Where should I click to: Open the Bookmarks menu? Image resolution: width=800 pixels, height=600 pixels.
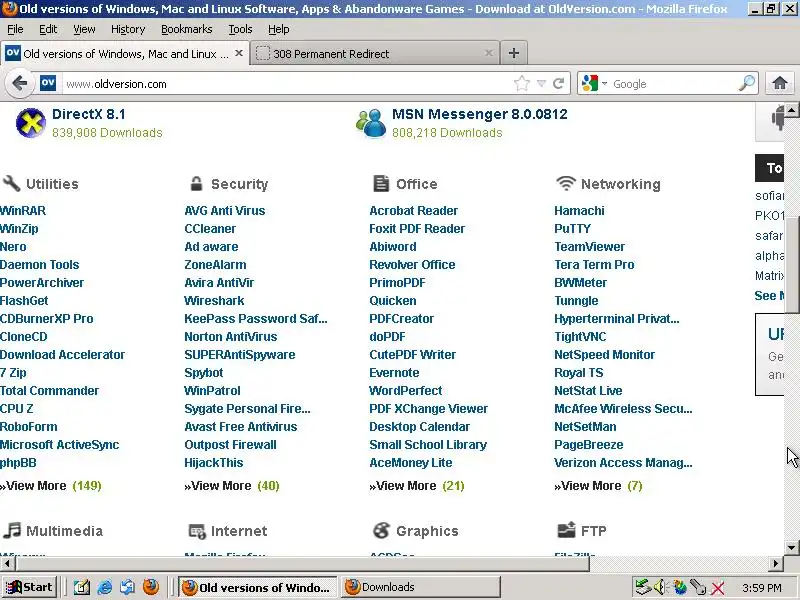[x=187, y=30]
